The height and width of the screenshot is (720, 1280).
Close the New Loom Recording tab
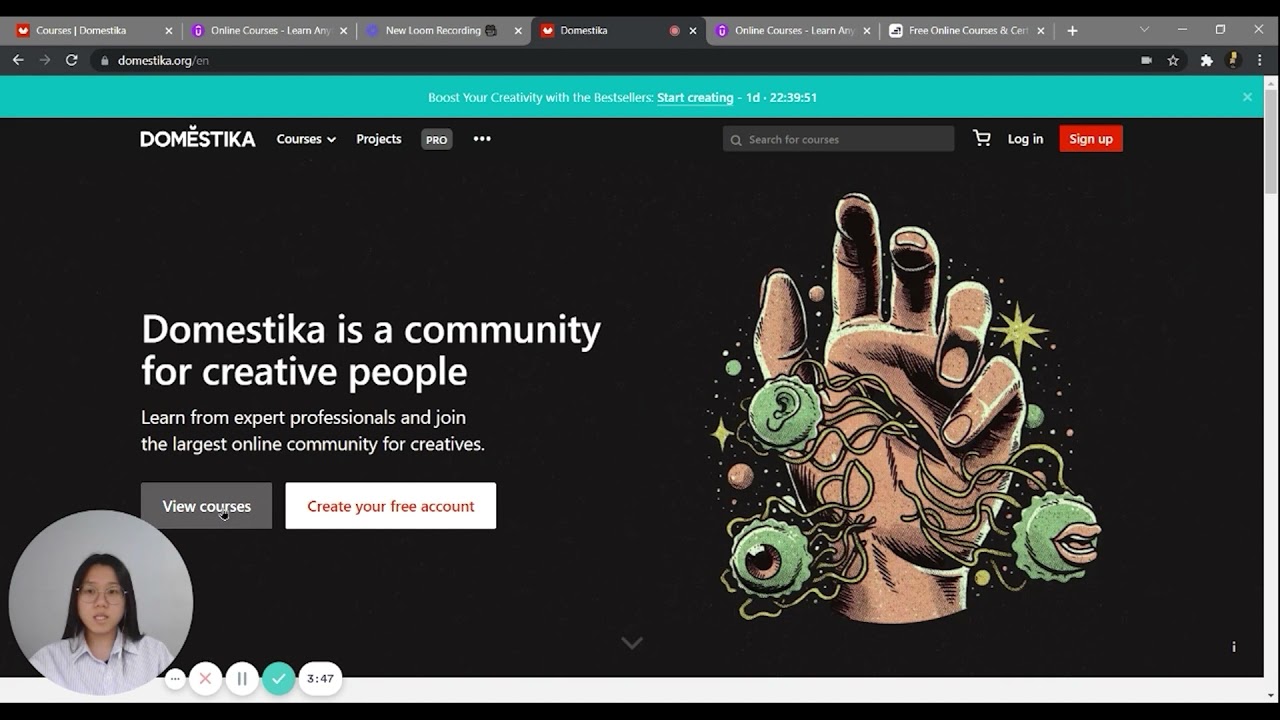518,31
